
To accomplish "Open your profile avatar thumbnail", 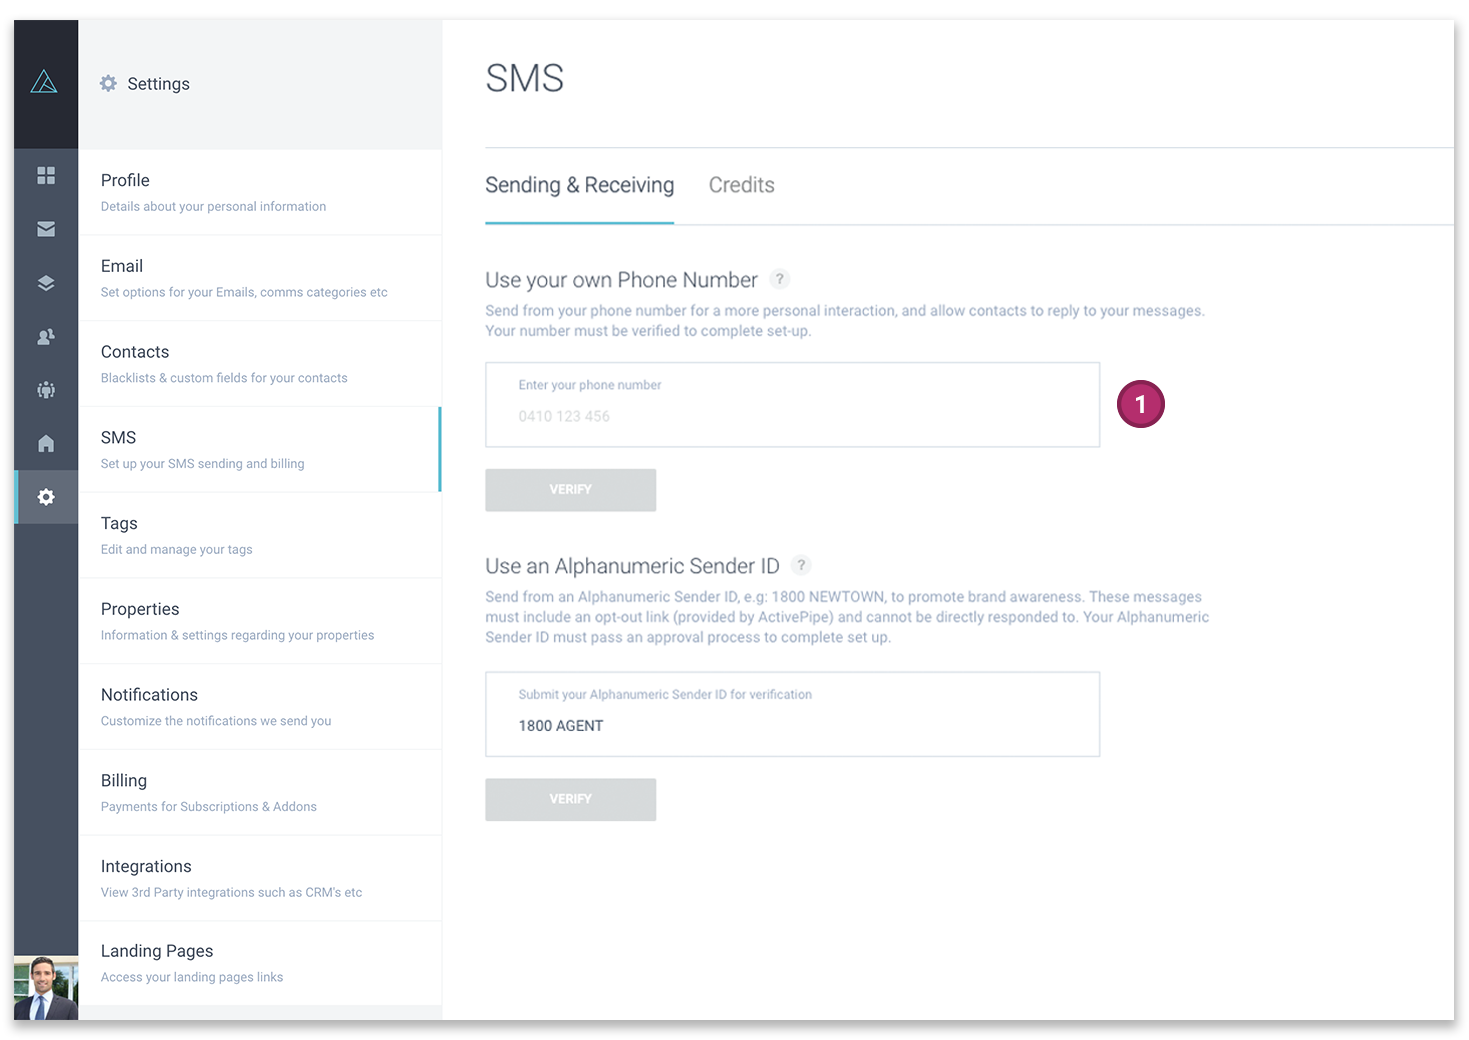I will tap(45, 988).
